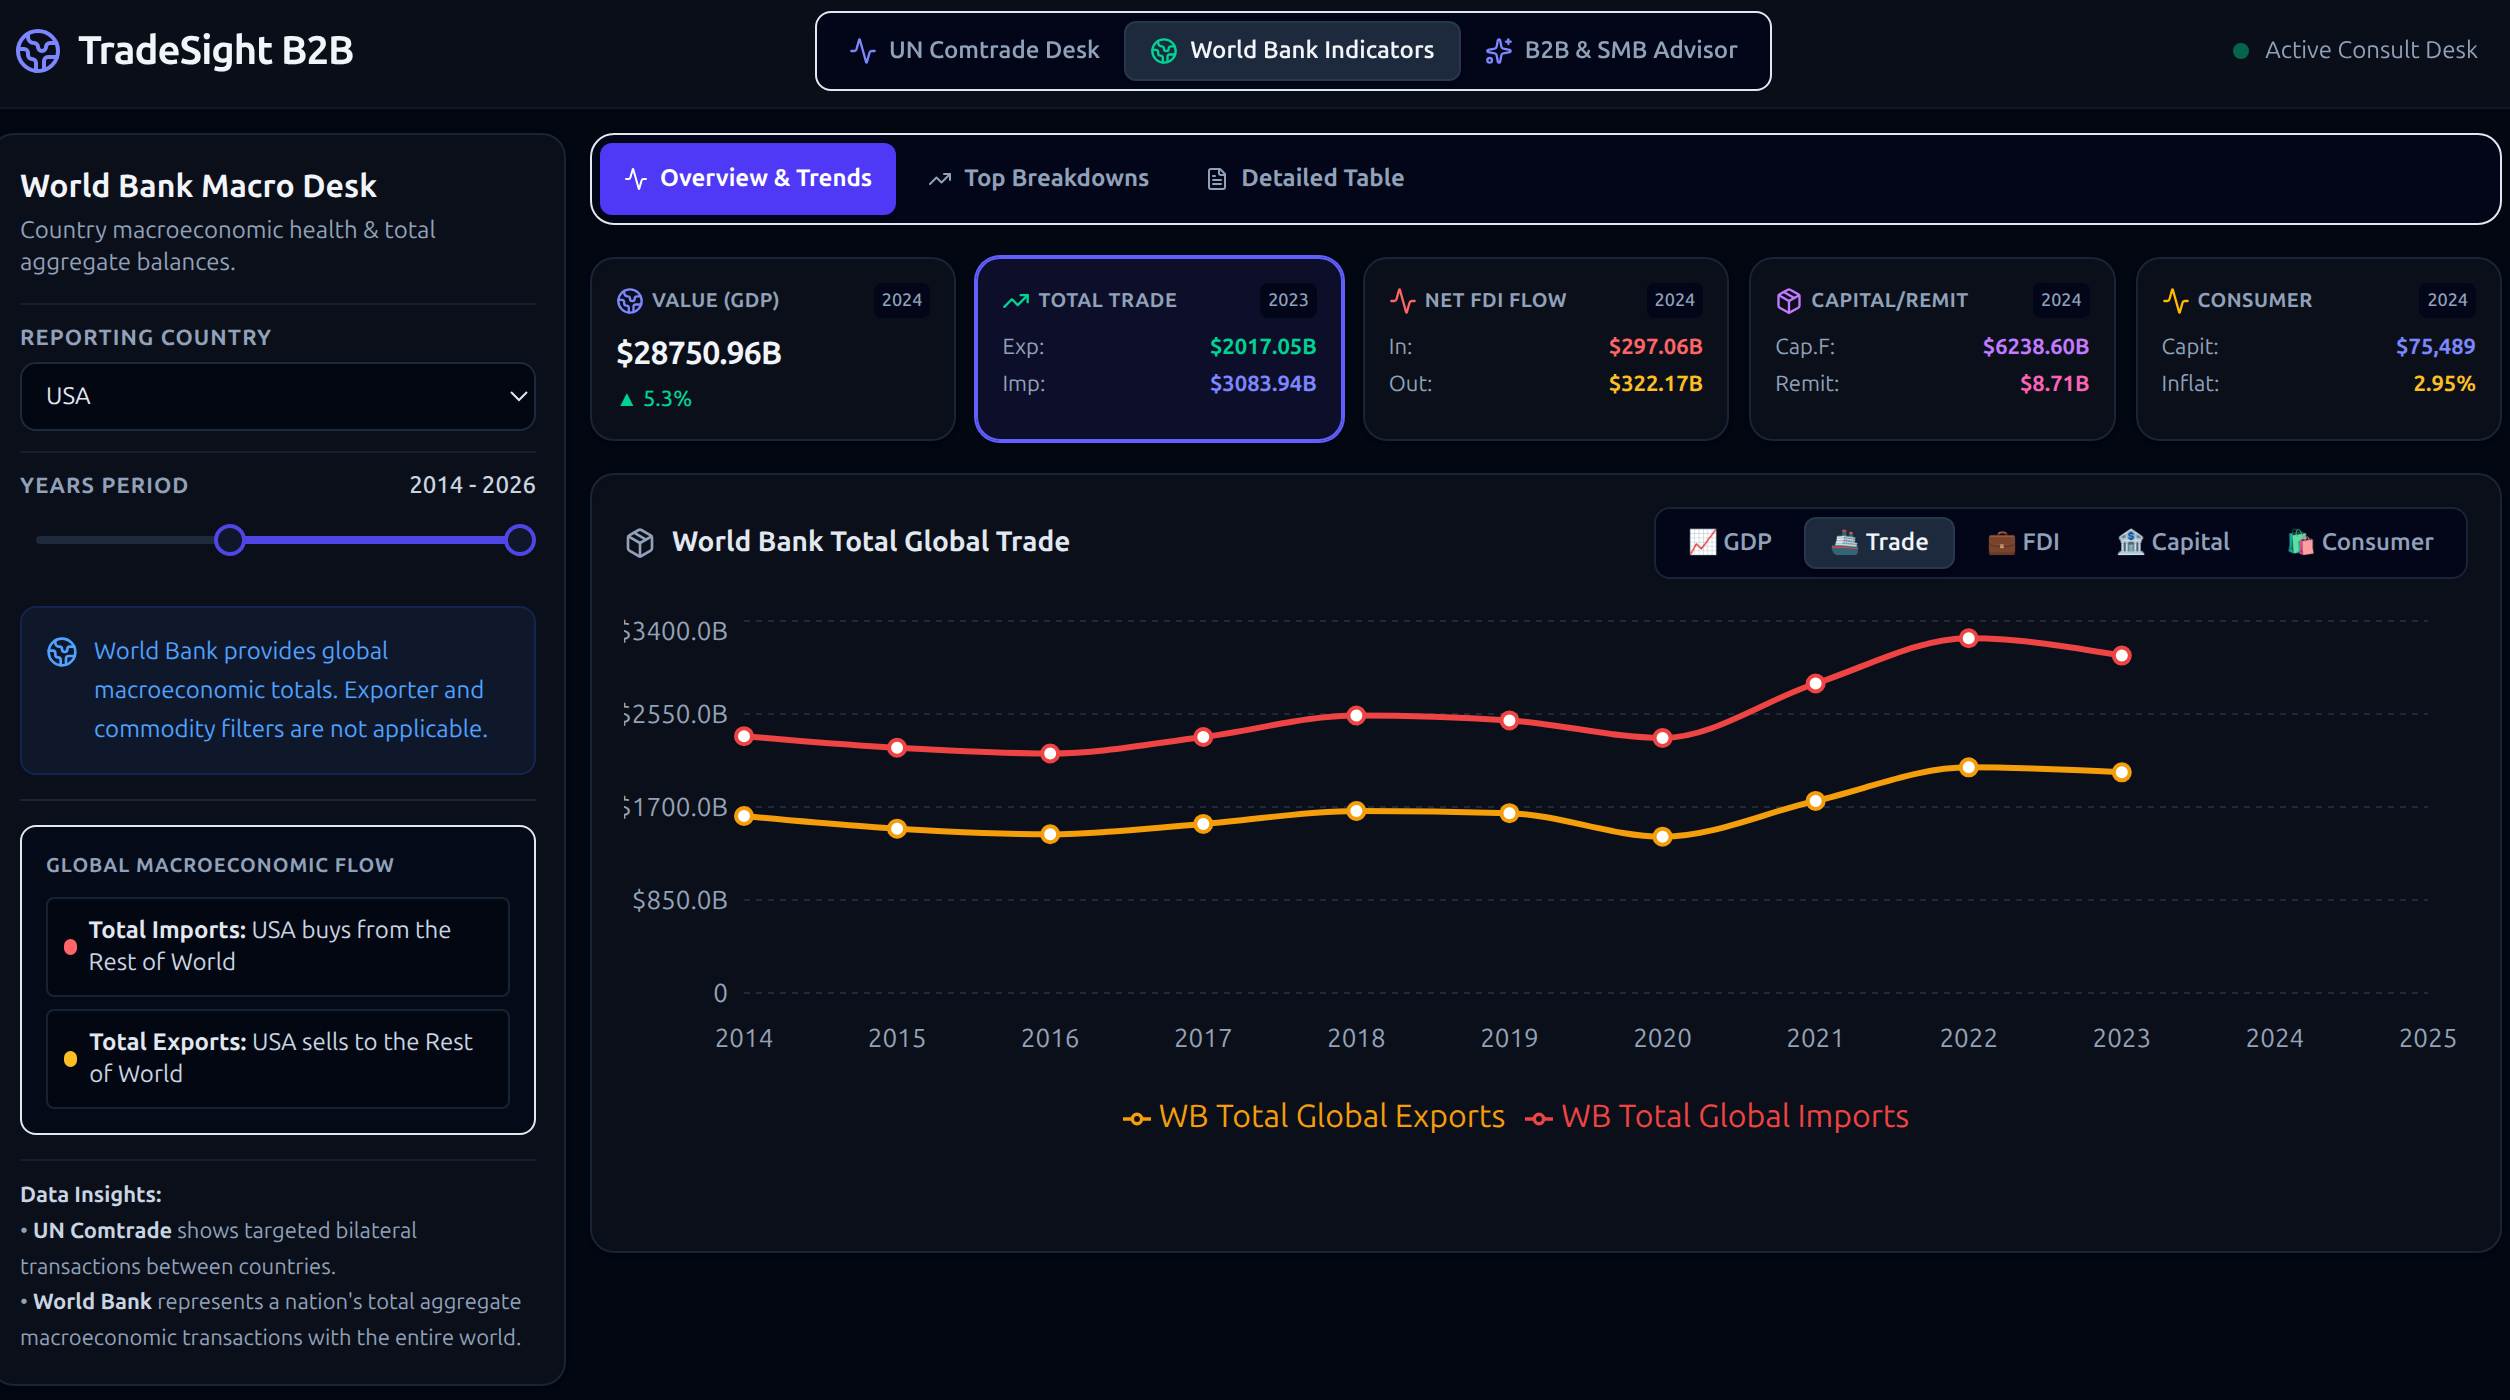Click the pulse icon on Consumer card
2510x1400 pixels.
(x=2175, y=300)
